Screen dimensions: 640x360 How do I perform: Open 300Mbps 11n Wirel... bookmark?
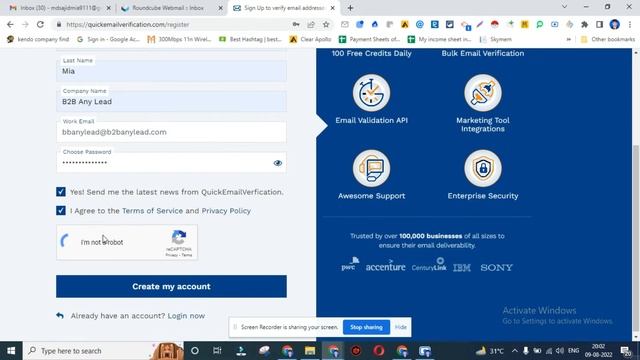pyautogui.click(x=179, y=39)
